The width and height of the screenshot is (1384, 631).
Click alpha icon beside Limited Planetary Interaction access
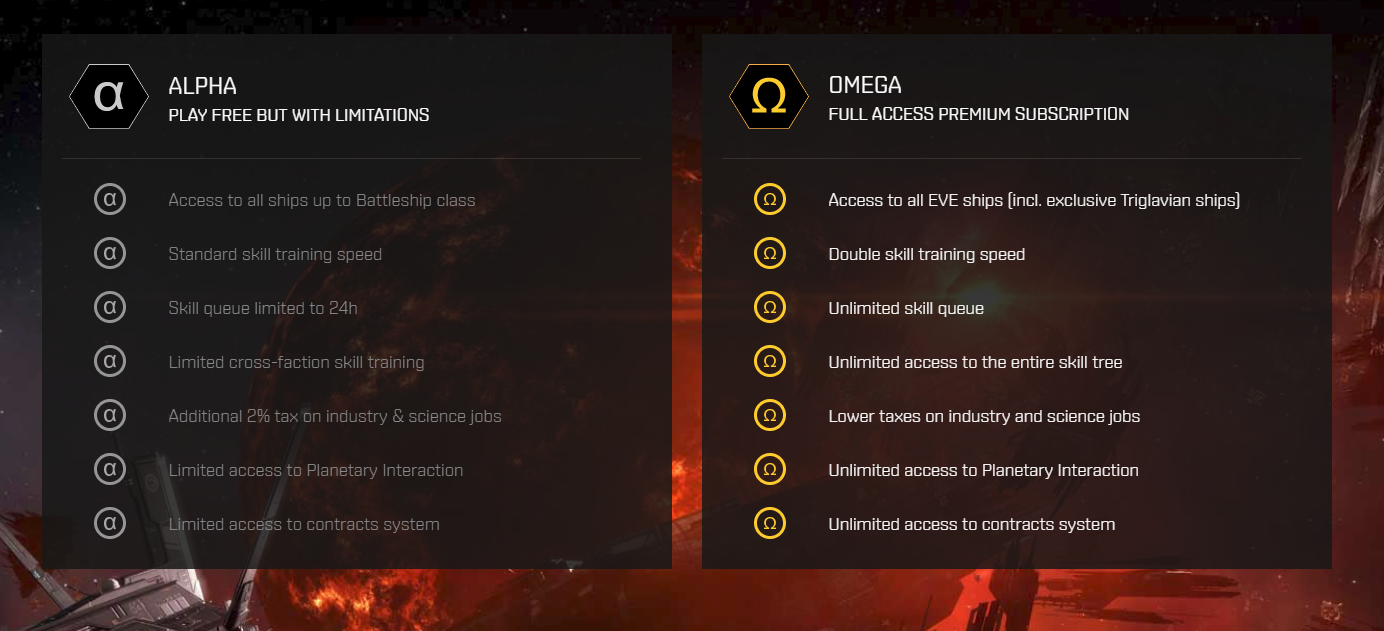(x=110, y=470)
